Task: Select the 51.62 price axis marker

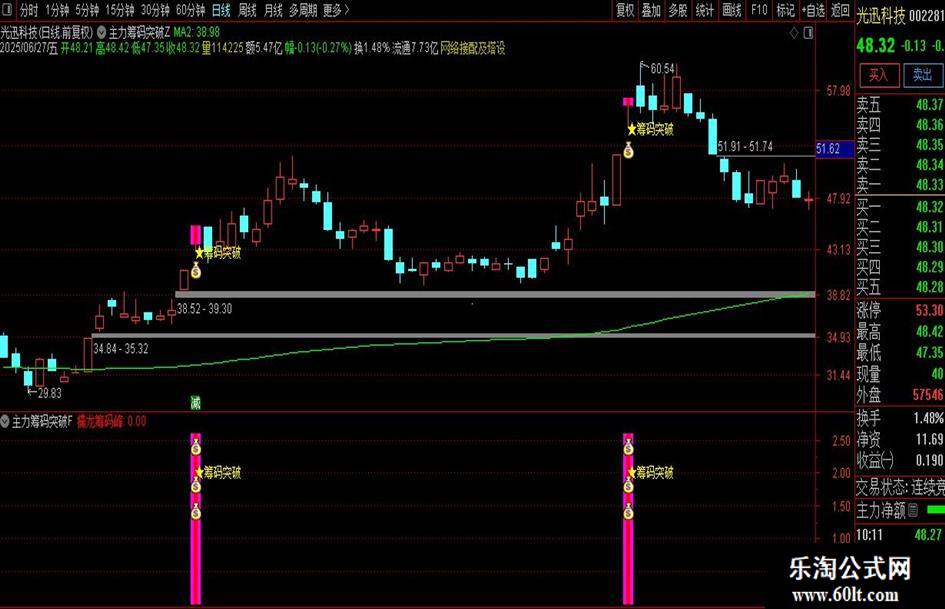Action: click(x=835, y=149)
